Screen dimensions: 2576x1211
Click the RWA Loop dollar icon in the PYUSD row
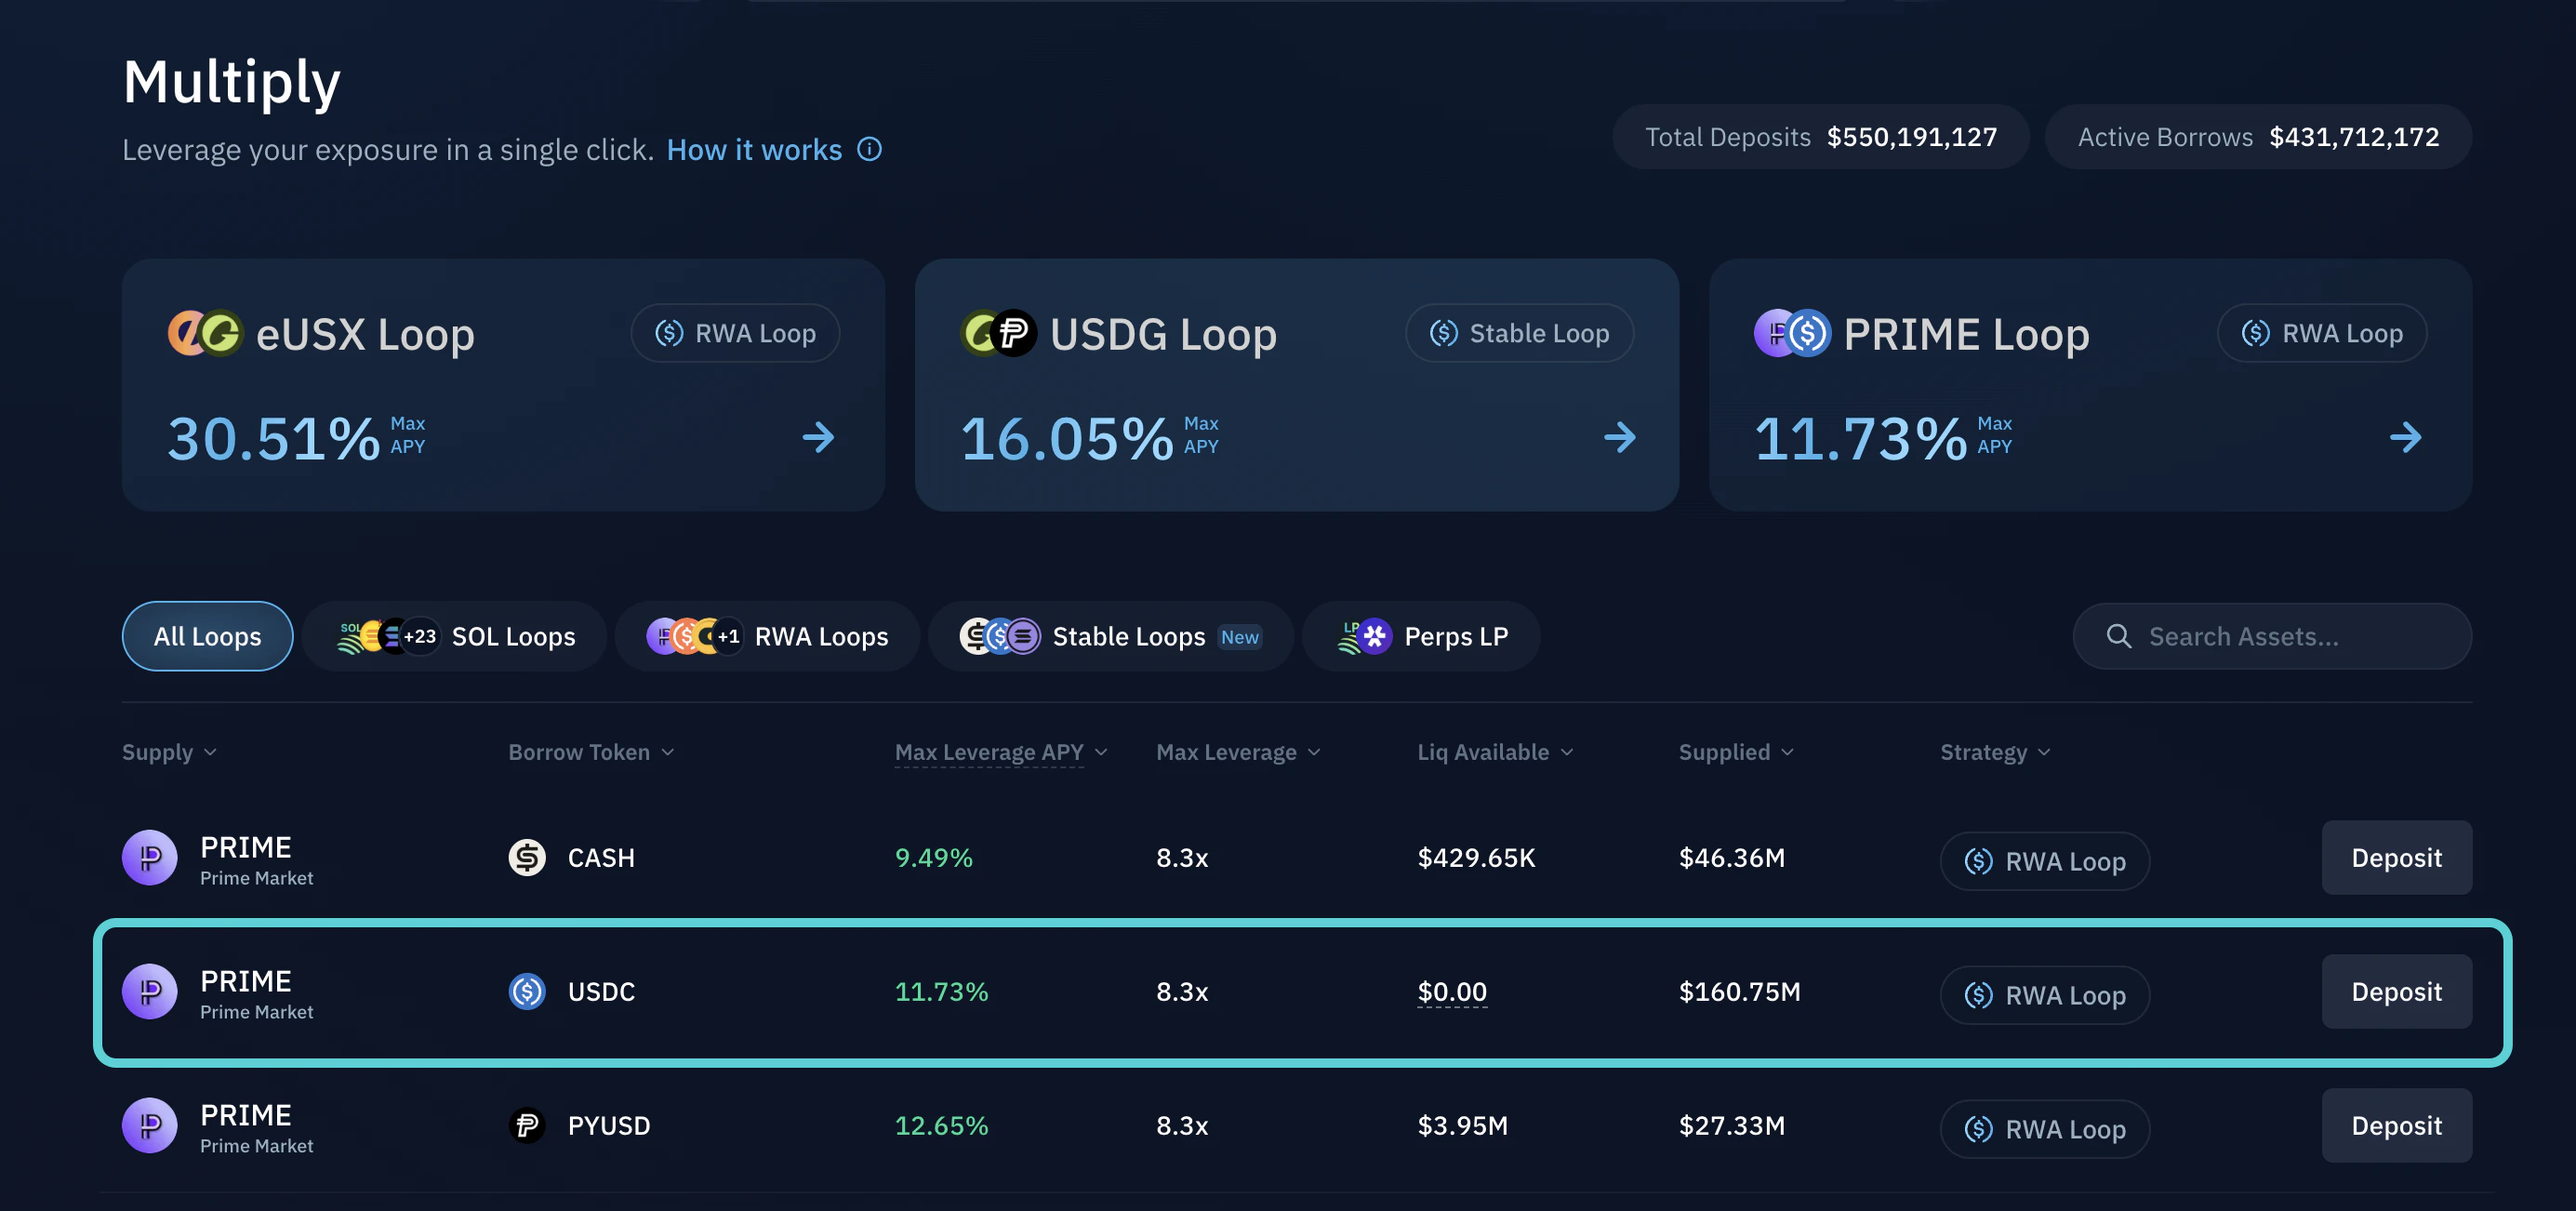click(1979, 1129)
